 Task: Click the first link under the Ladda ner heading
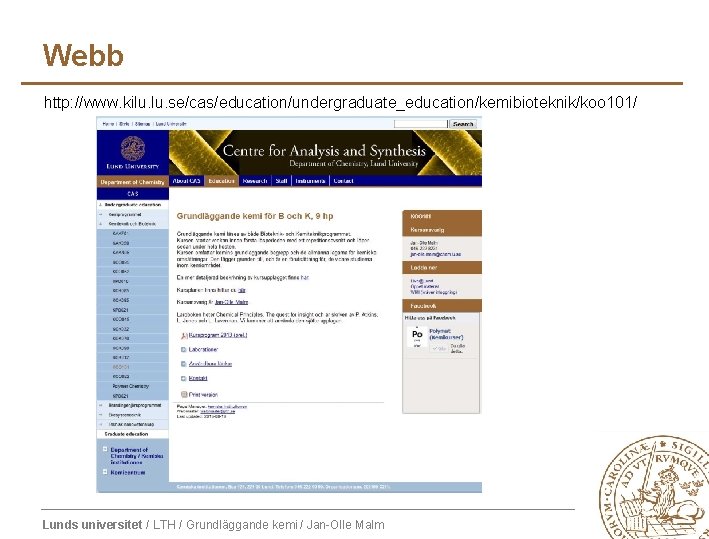click(422, 281)
